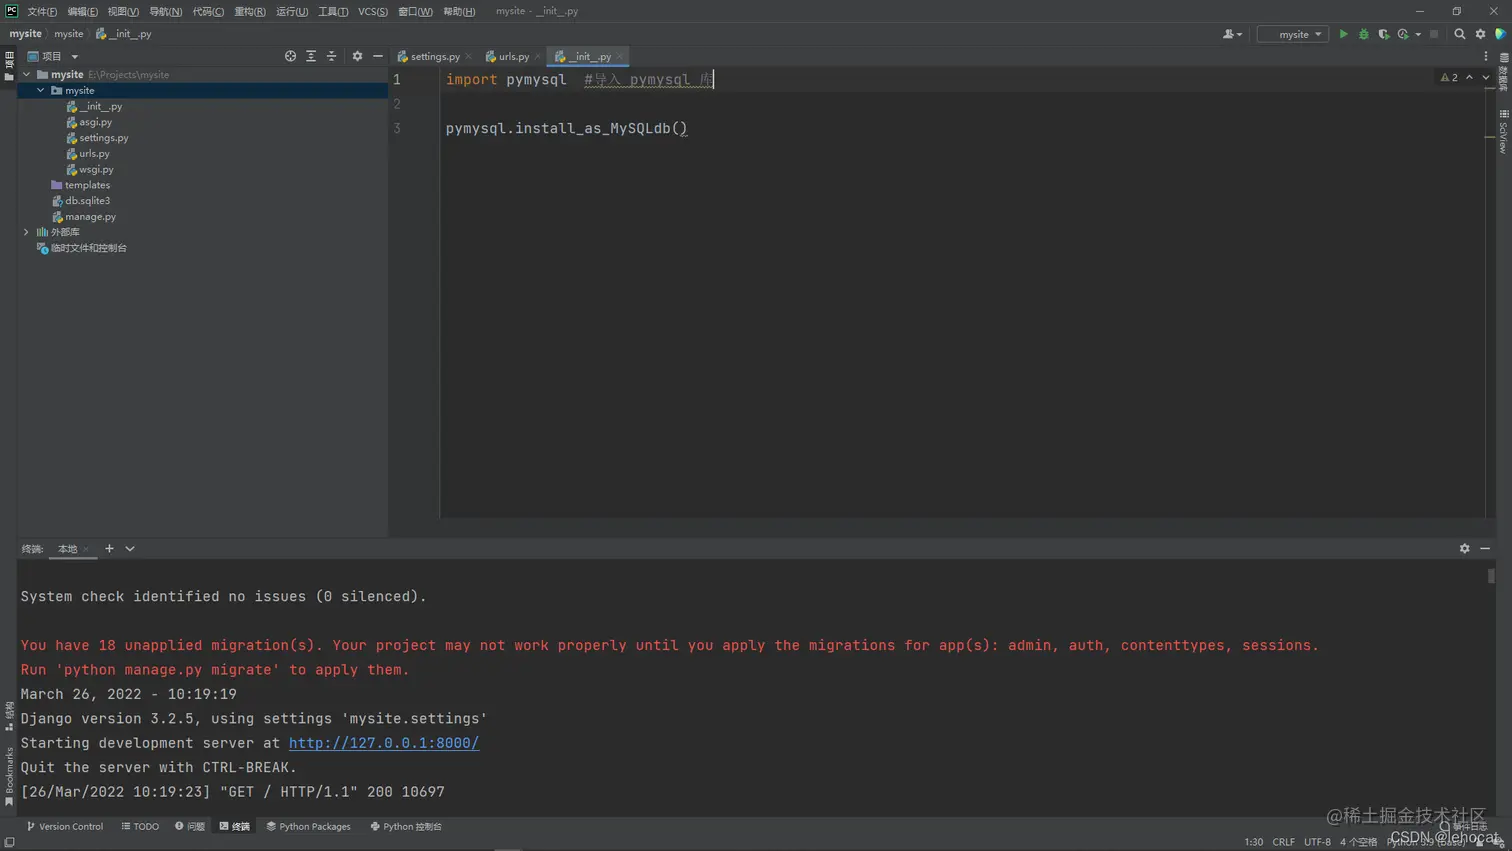
Task: Close the 本地 terminal tab
Action: (x=86, y=549)
